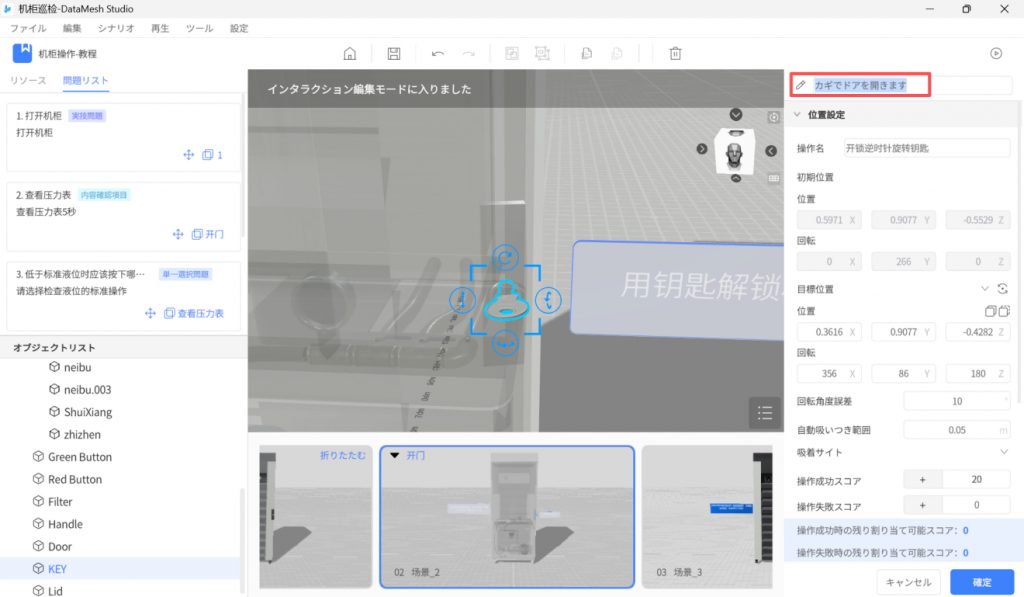Screen dimensions: 1024x597
Task: Click the Home icon in toolbar
Action: (350, 54)
